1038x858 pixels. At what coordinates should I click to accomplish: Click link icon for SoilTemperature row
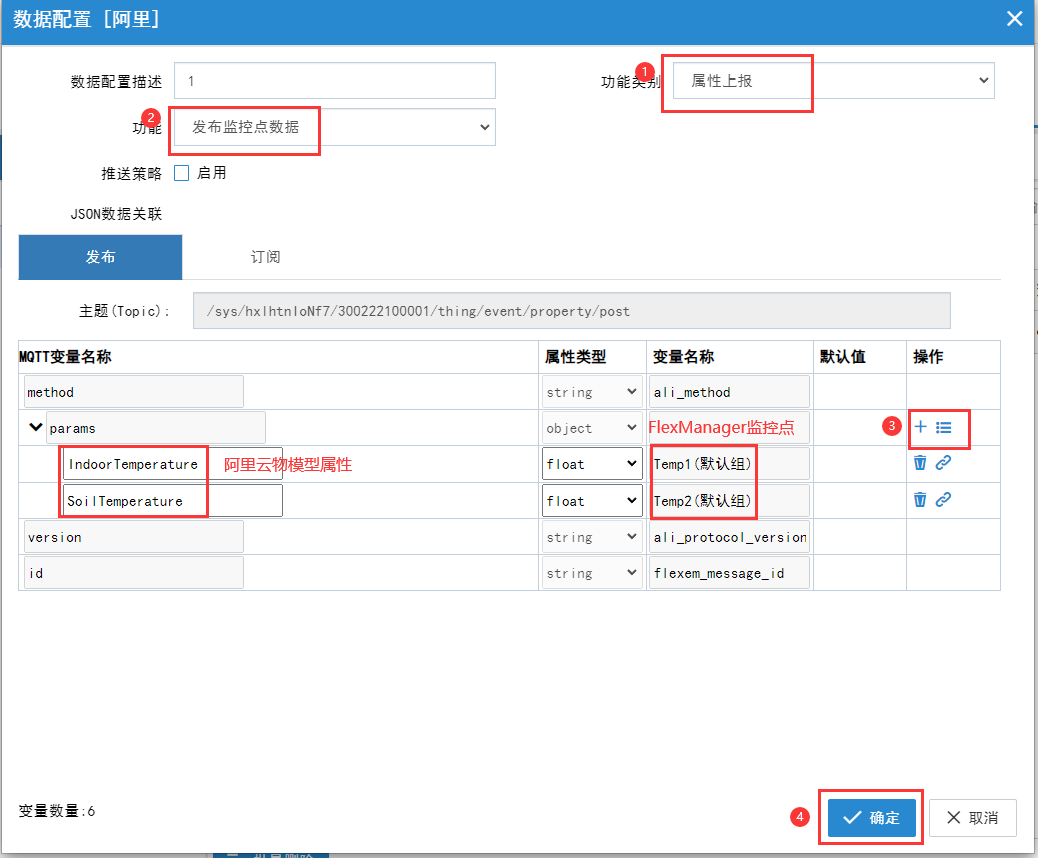[943, 500]
